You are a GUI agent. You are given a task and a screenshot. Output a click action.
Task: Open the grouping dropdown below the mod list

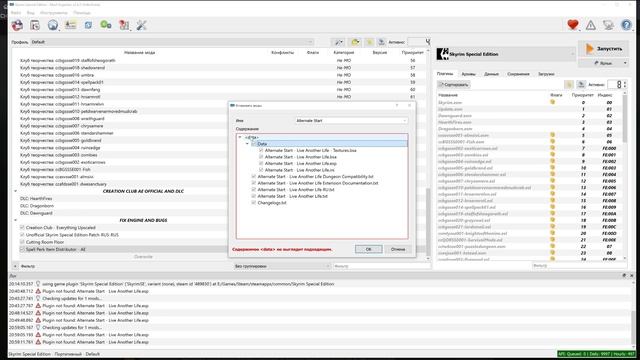click(282, 266)
